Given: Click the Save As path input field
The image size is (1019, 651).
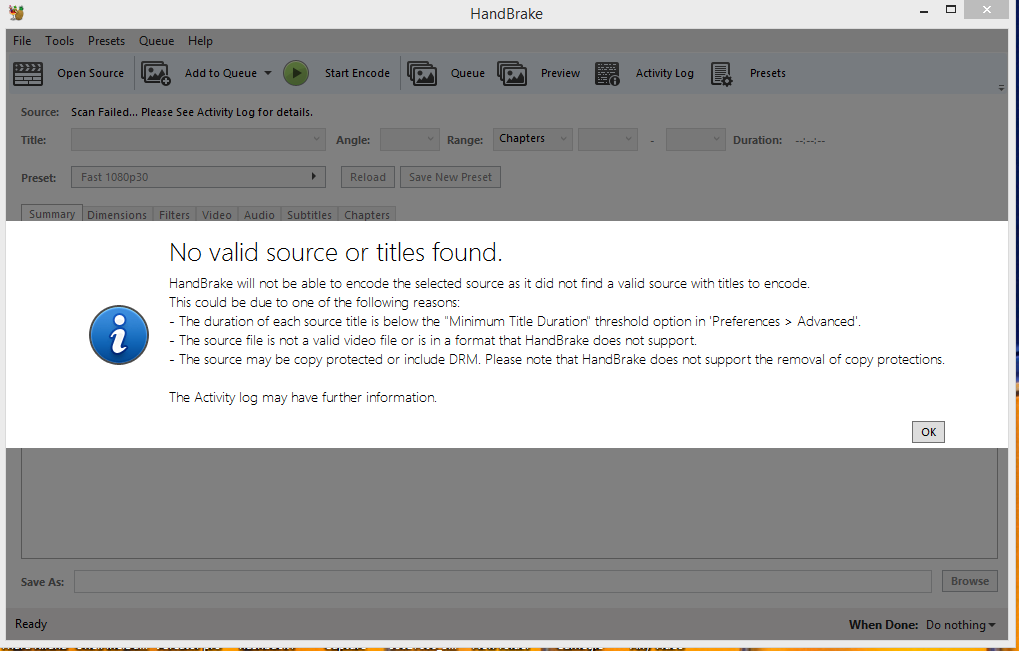Looking at the screenshot, I should pos(503,581).
